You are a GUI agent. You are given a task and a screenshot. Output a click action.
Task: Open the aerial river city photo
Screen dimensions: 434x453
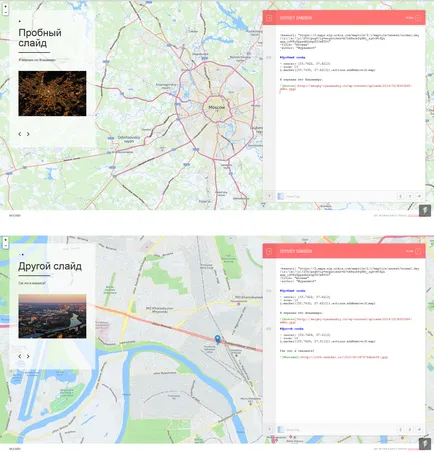click(52, 316)
